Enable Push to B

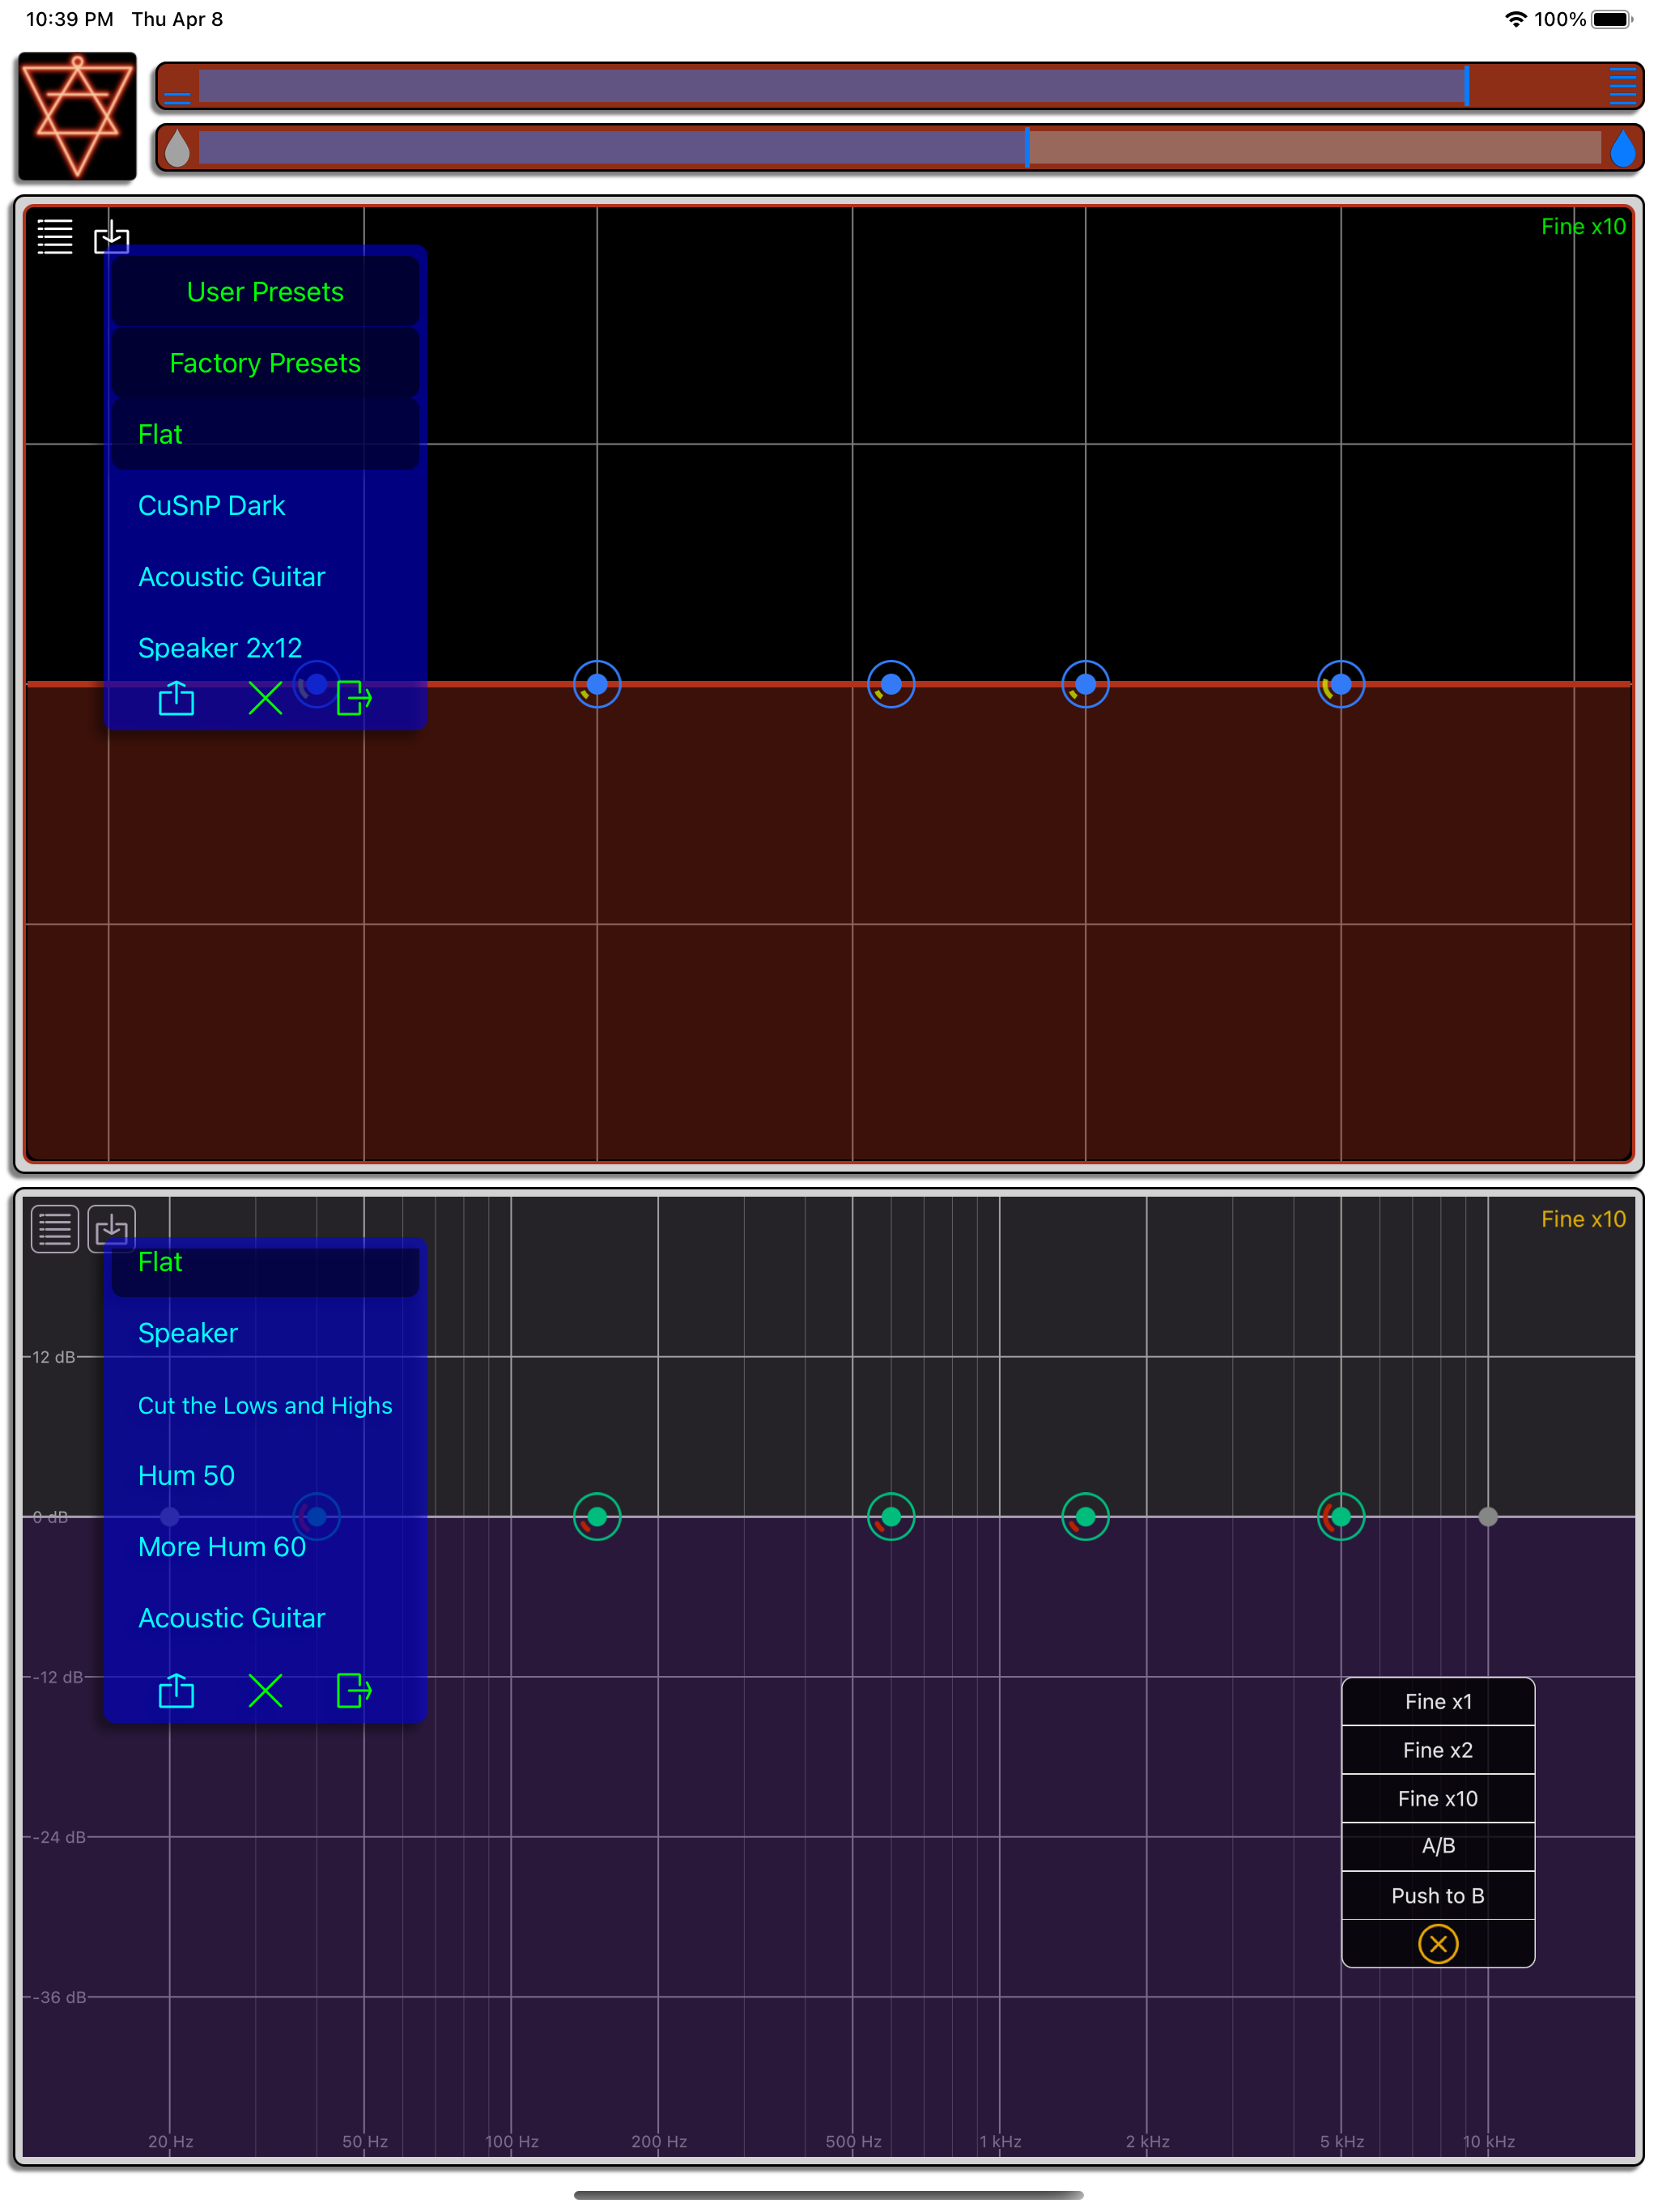coord(1438,1895)
